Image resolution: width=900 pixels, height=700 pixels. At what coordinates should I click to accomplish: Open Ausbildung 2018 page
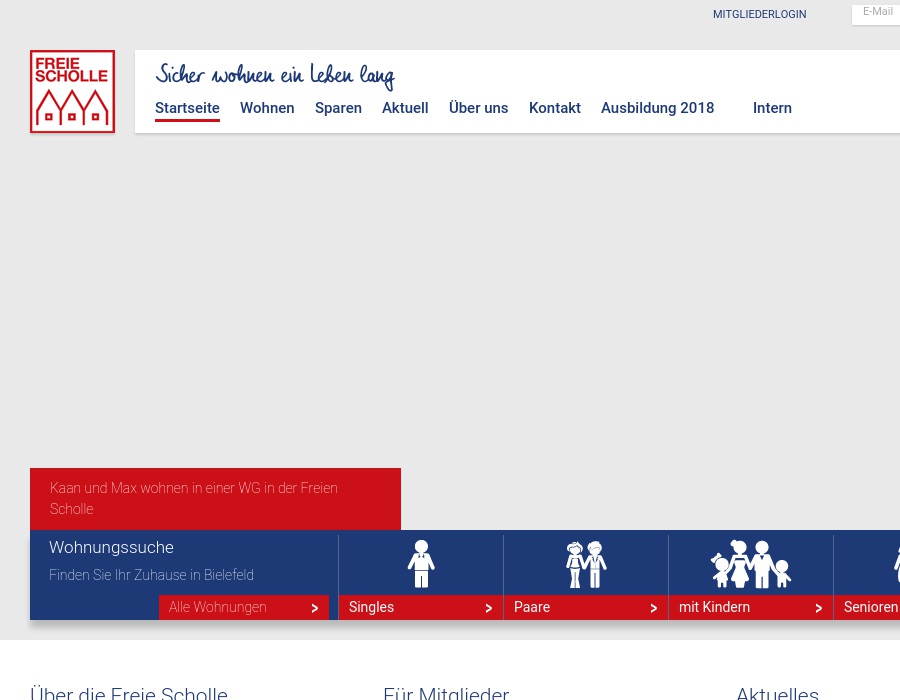point(657,108)
